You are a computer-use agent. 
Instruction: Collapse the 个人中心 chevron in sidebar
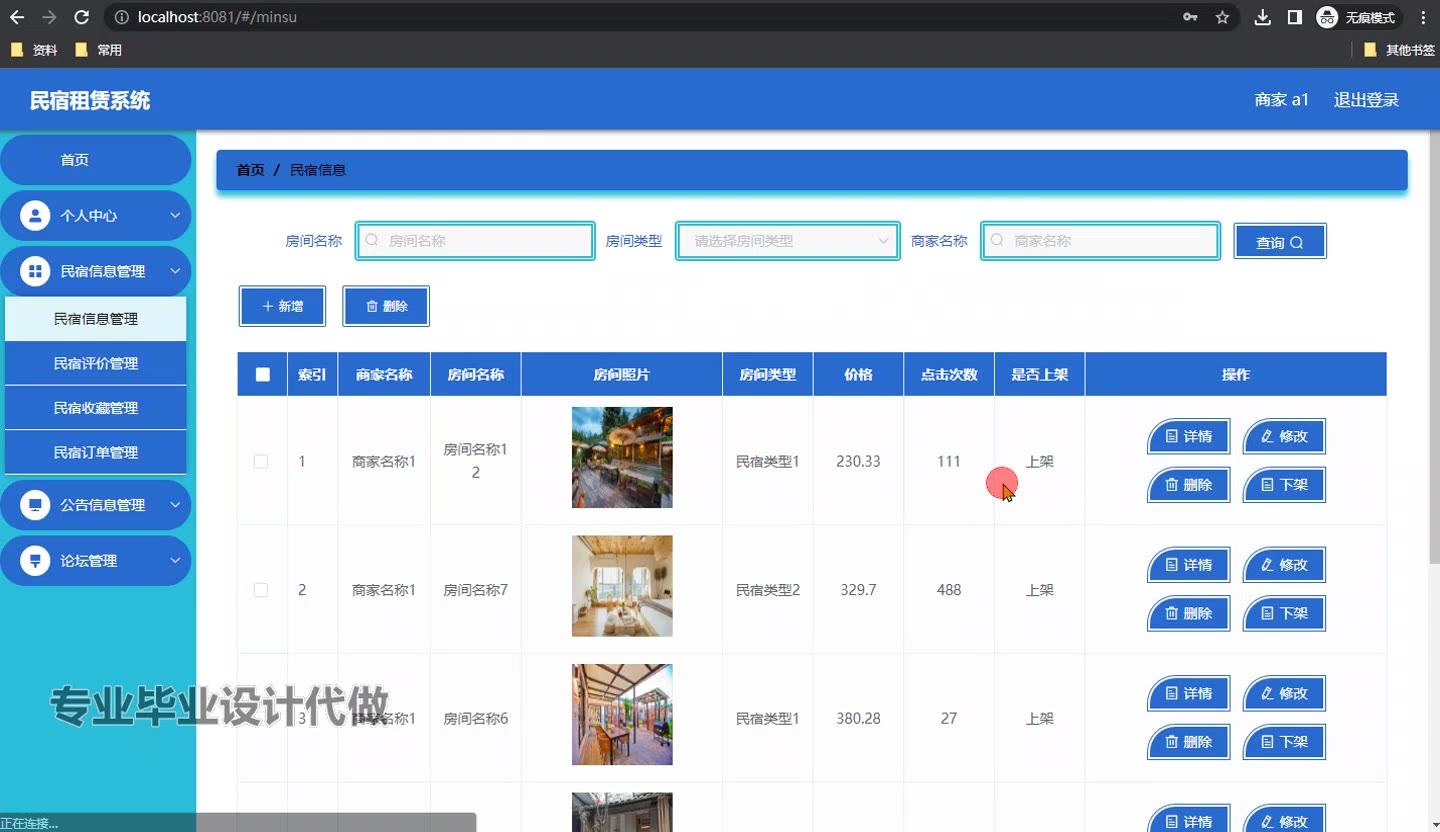(175, 216)
